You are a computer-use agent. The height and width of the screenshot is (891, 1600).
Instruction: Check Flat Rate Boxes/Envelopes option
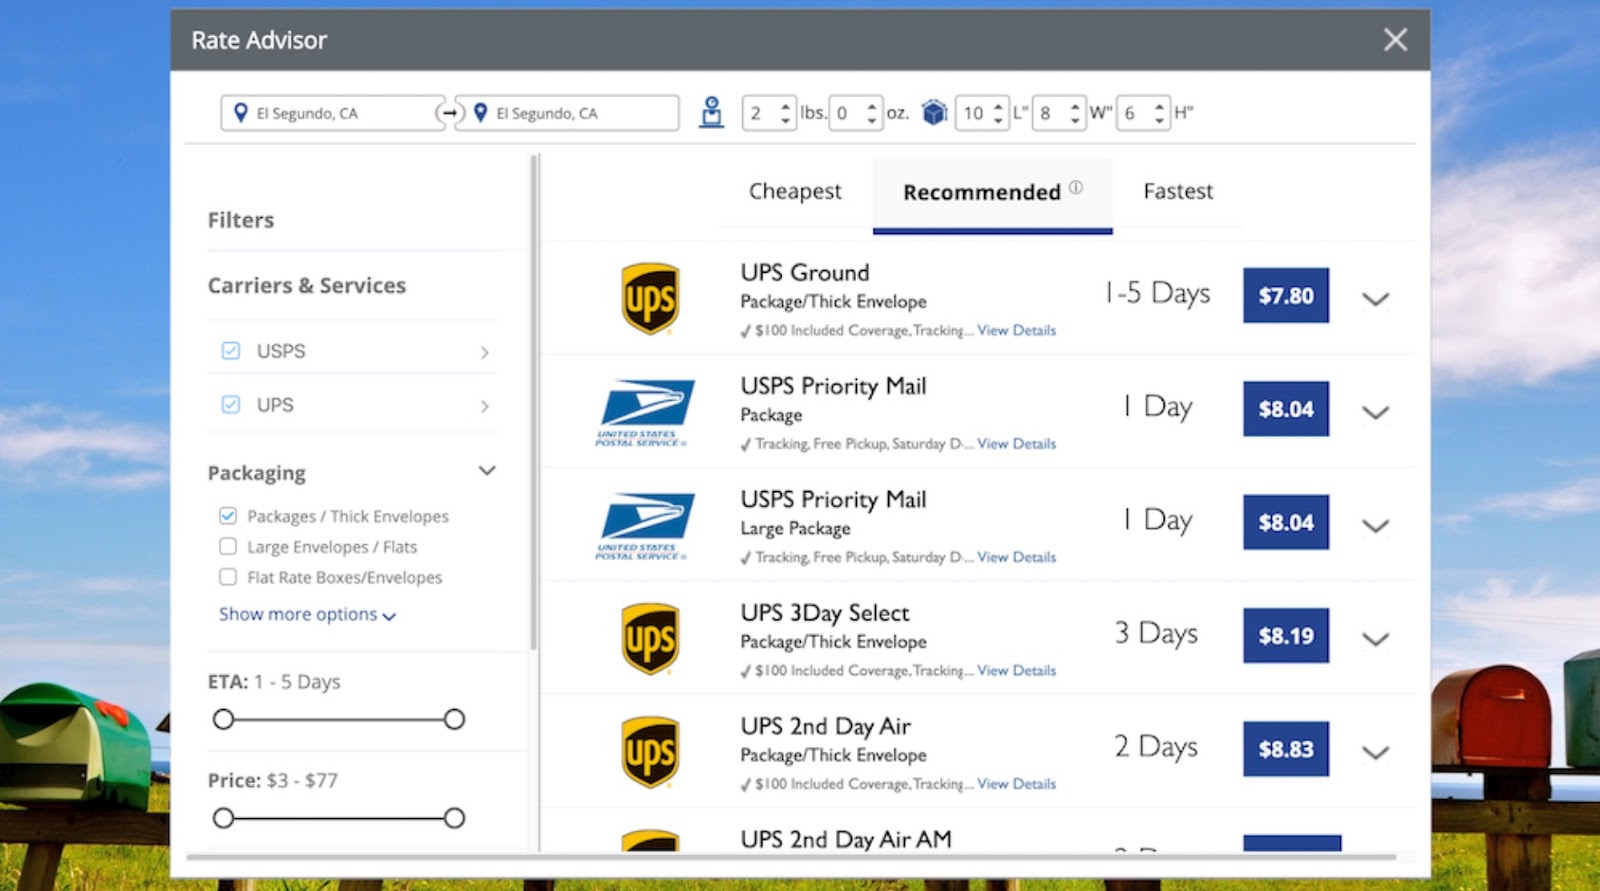(228, 577)
